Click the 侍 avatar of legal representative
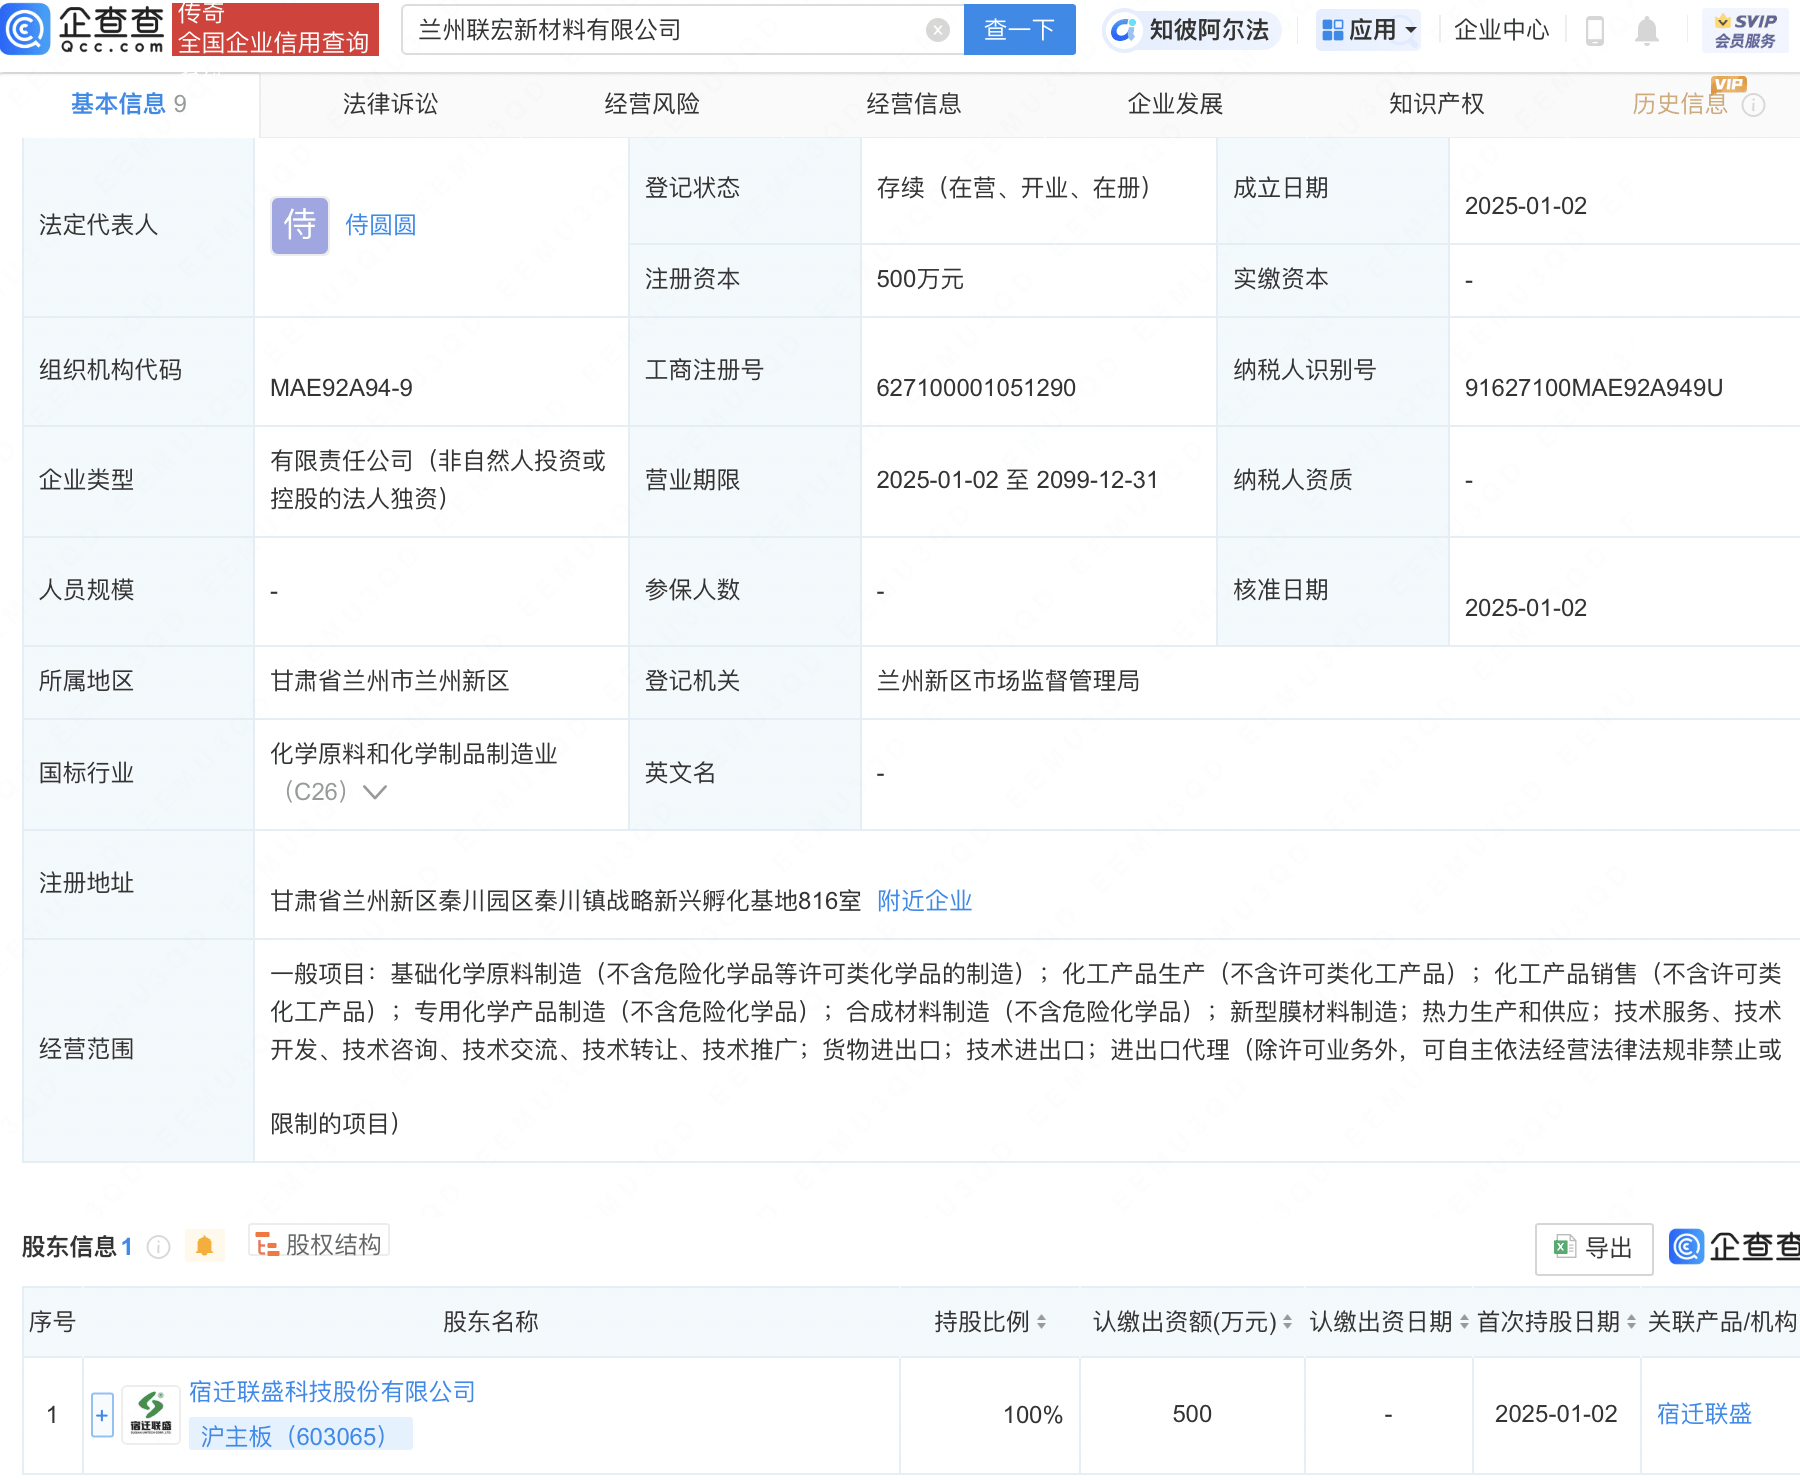The width and height of the screenshot is (1800, 1480). click(300, 226)
